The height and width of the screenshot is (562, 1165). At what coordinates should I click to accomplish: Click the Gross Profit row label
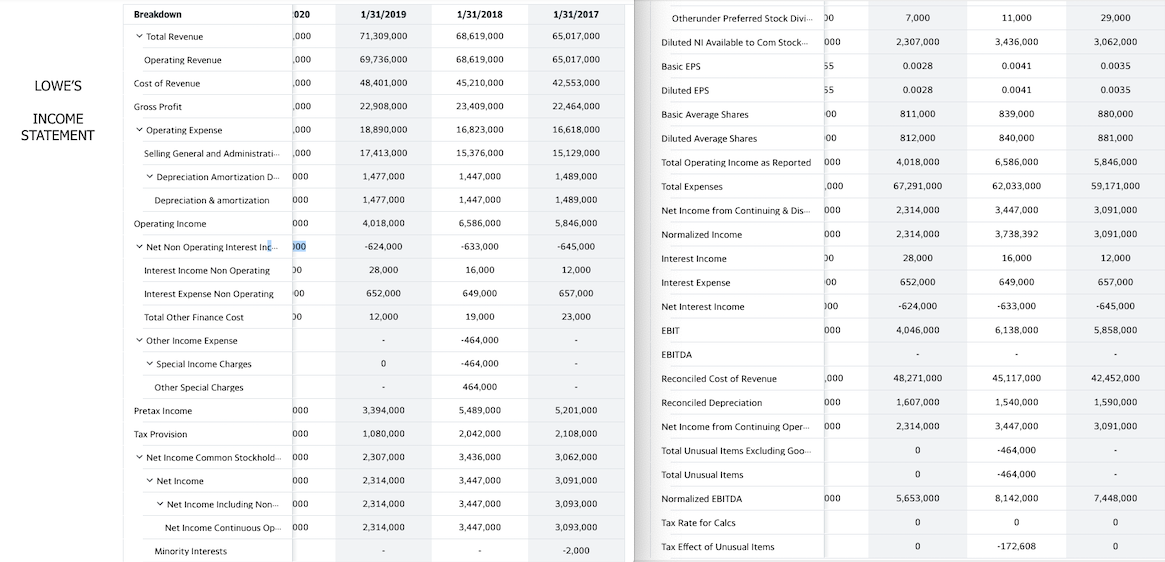tap(158, 107)
